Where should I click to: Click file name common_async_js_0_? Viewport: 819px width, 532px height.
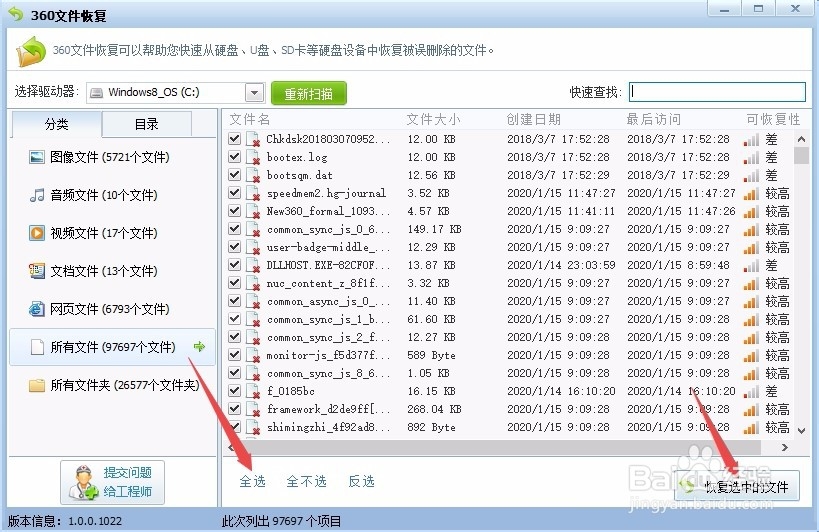pyautogui.click(x=329, y=301)
